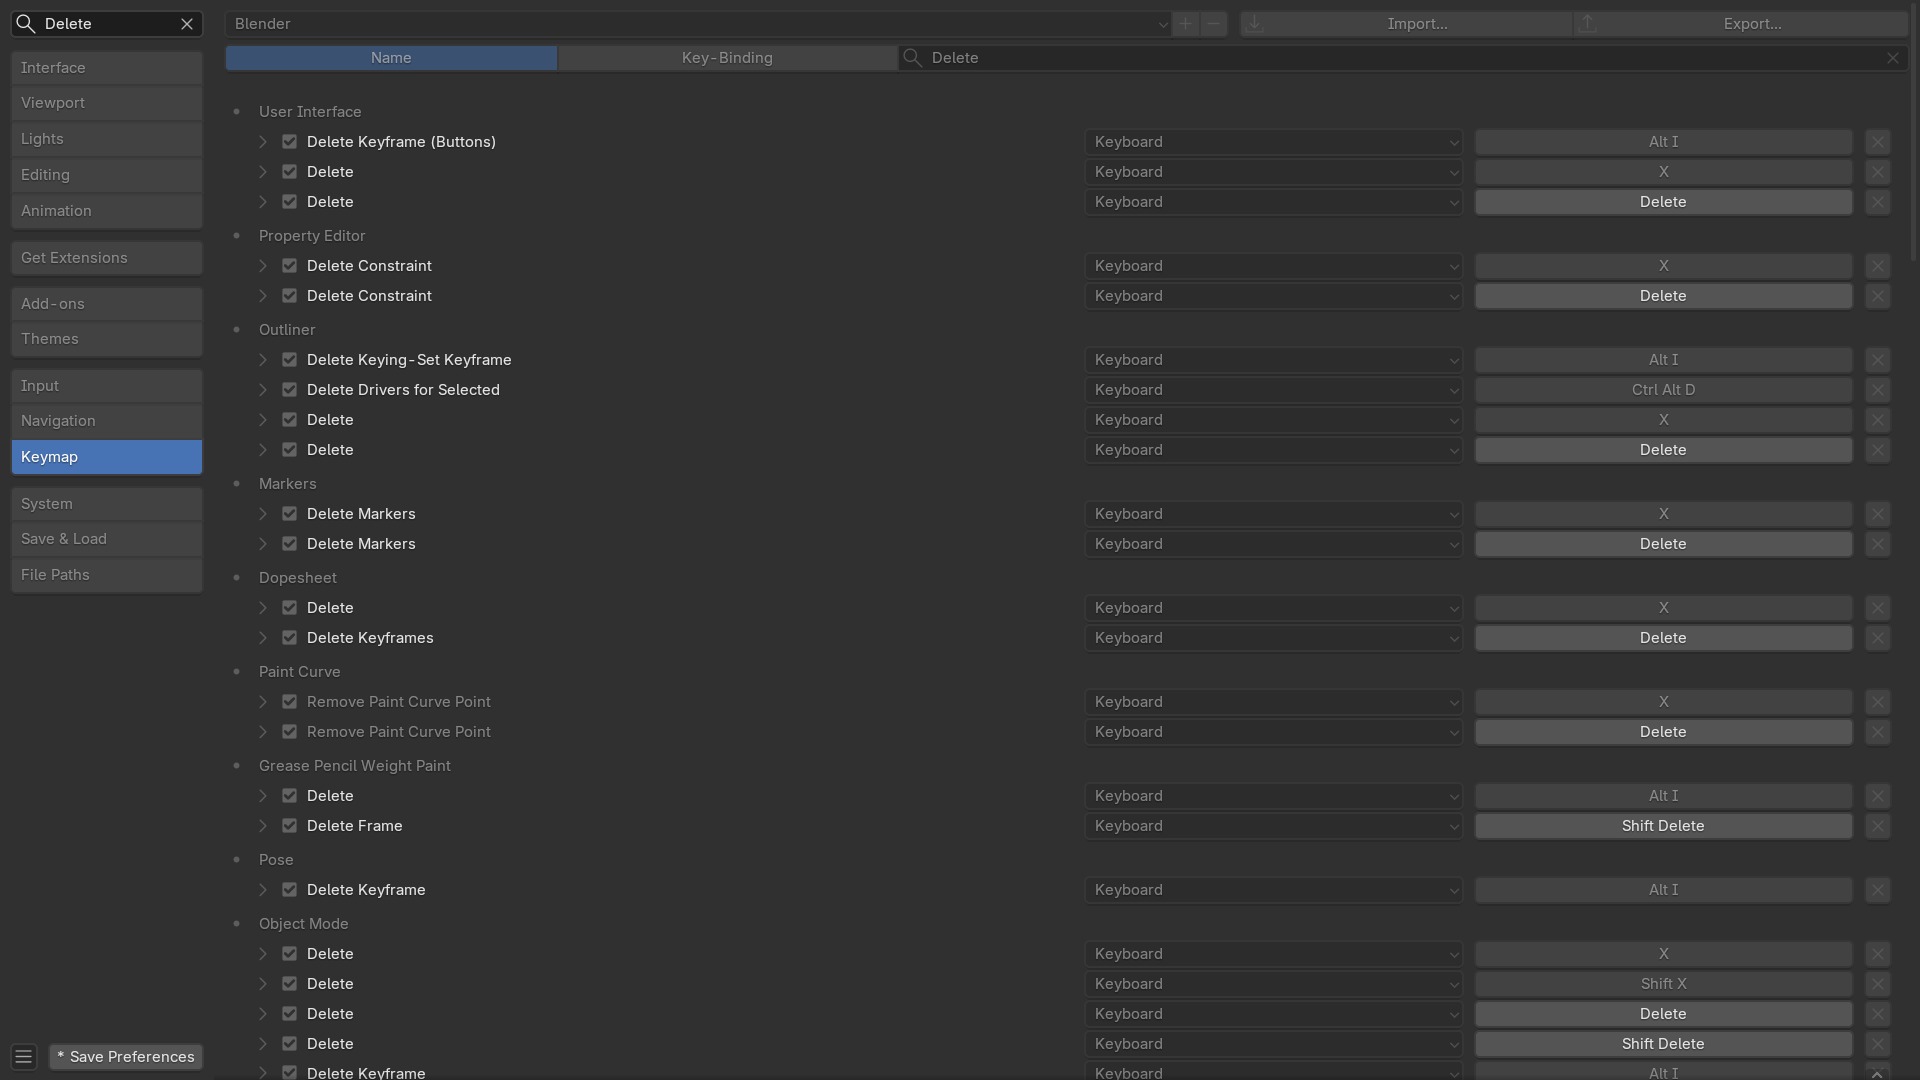The height and width of the screenshot is (1080, 1920).
Task: Clear the Delete text in sidebar search
Action: pos(187,24)
